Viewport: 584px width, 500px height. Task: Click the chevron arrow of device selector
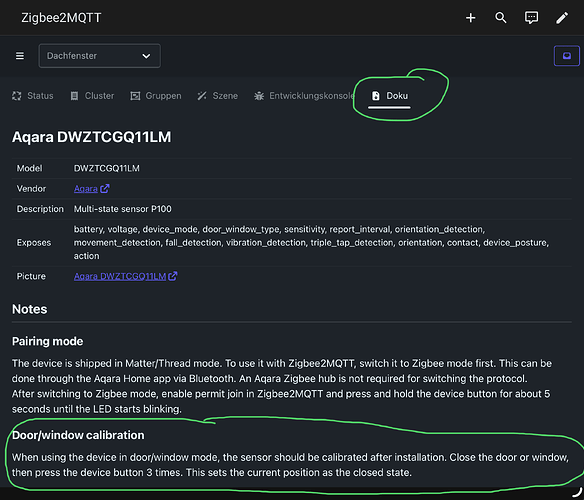click(146, 56)
